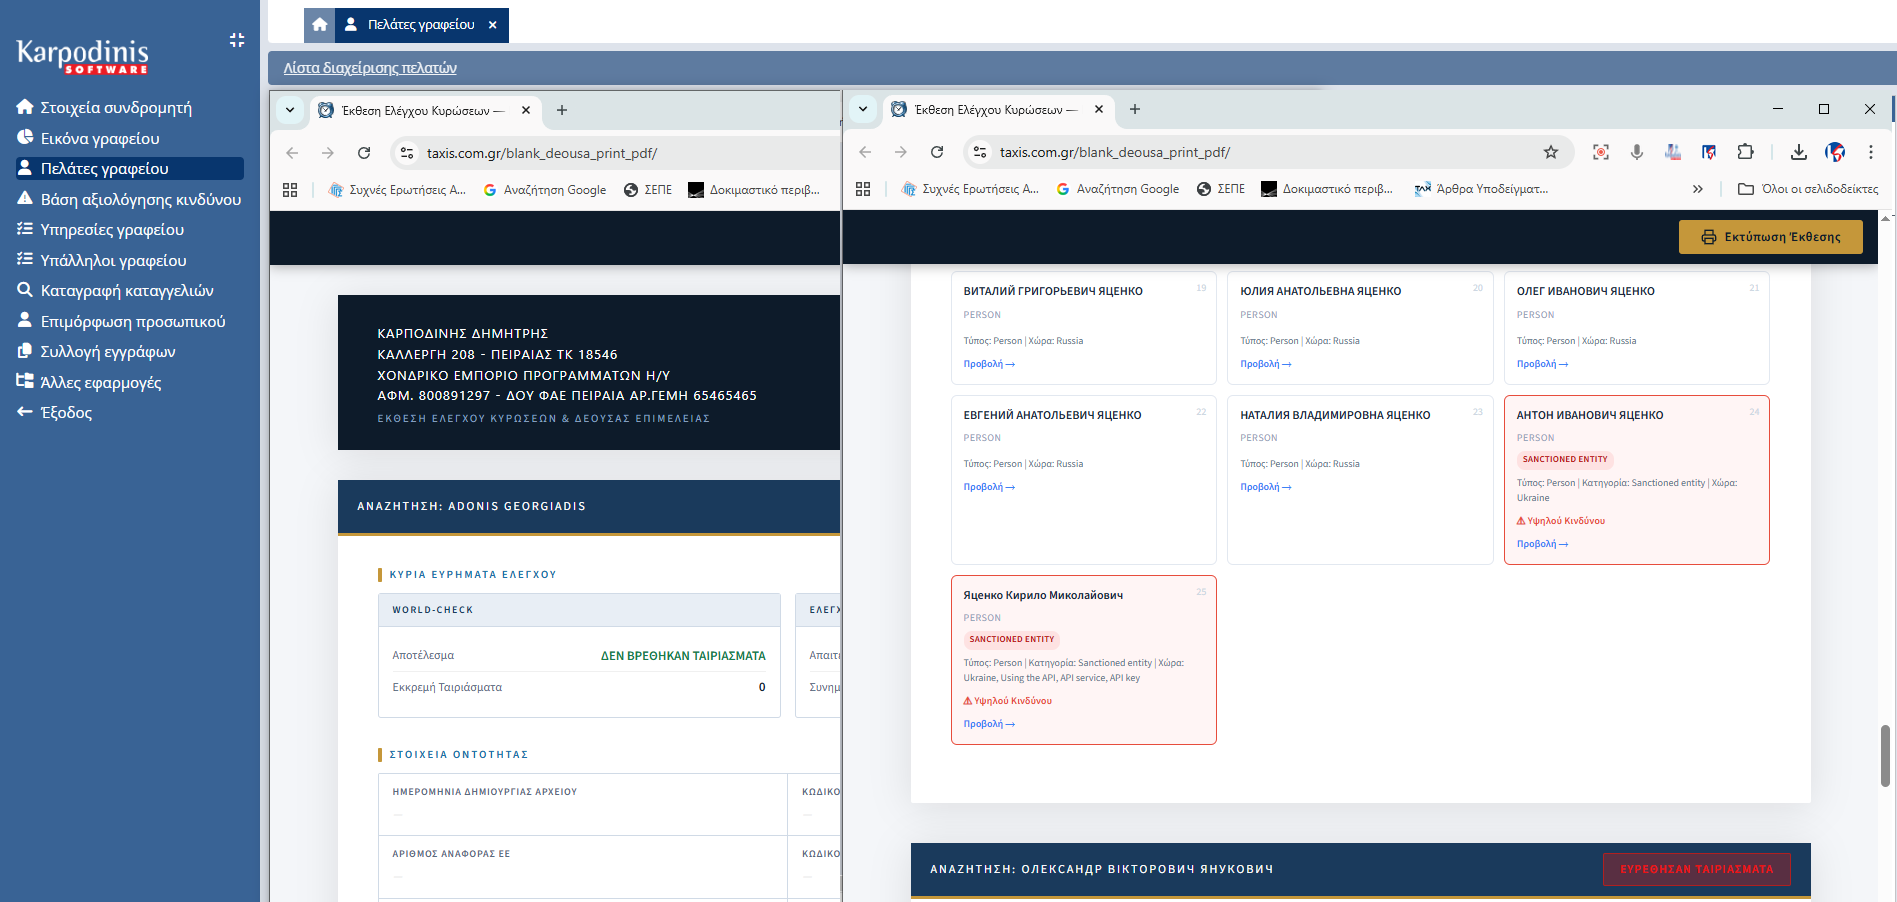
Task: Open Υπηρεσίες γραφείου in the sidebar
Action: point(112,230)
